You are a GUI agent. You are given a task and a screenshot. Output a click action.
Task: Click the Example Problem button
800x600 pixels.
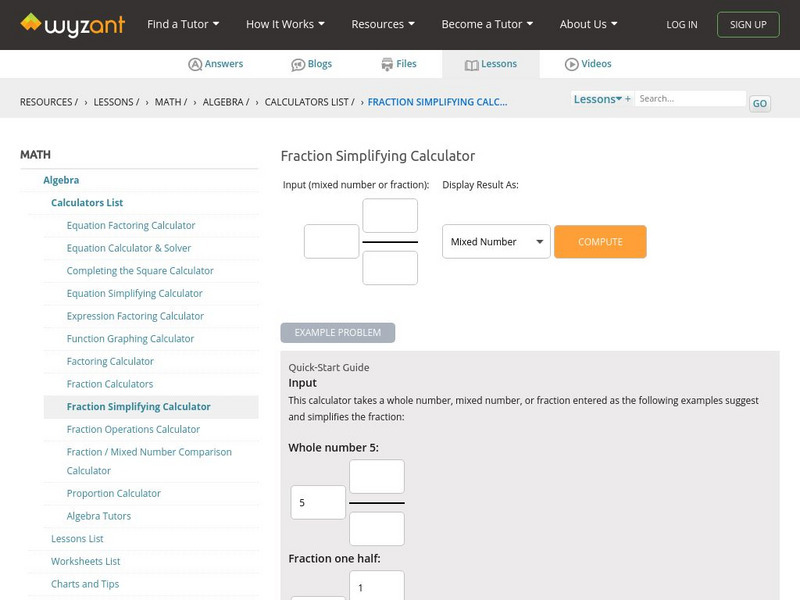click(x=338, y=332)
